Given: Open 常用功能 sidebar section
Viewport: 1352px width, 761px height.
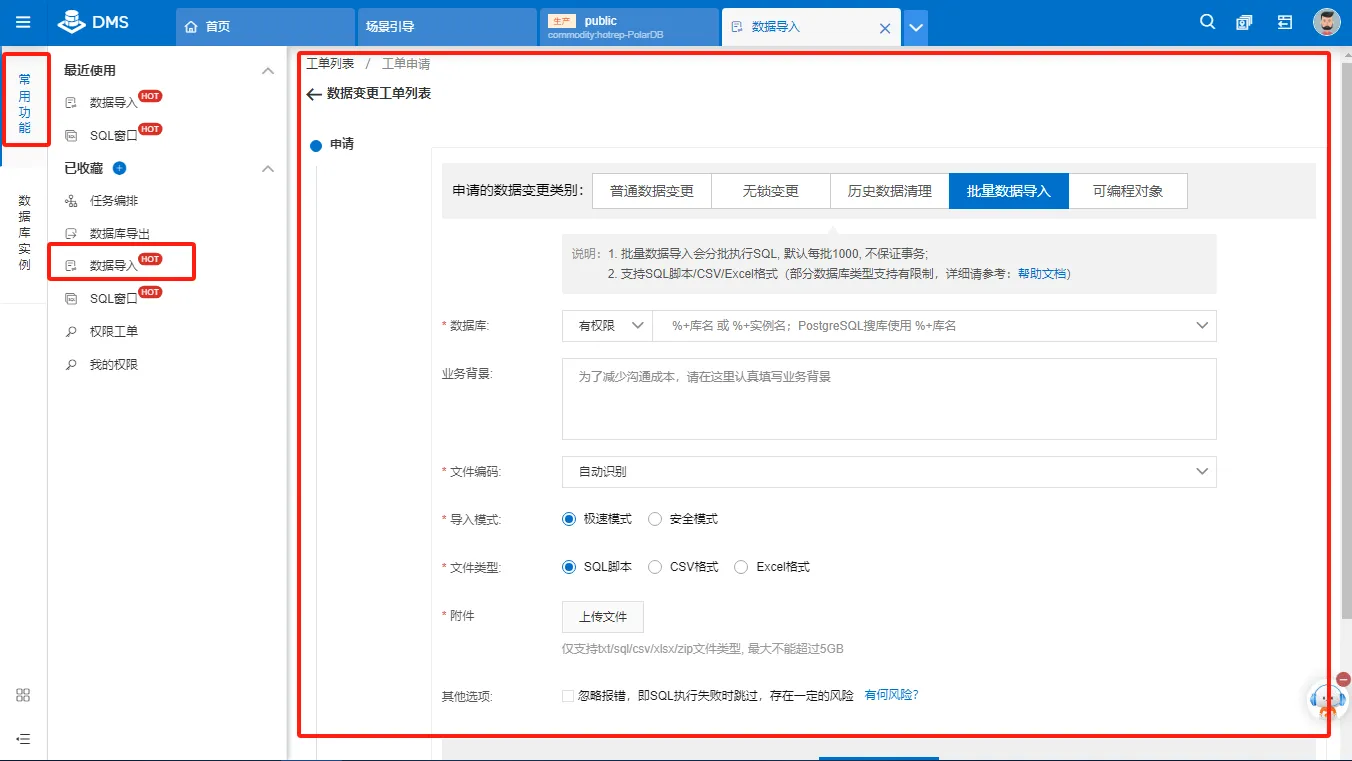Looking at the screenshot, I should pos(24,103).
